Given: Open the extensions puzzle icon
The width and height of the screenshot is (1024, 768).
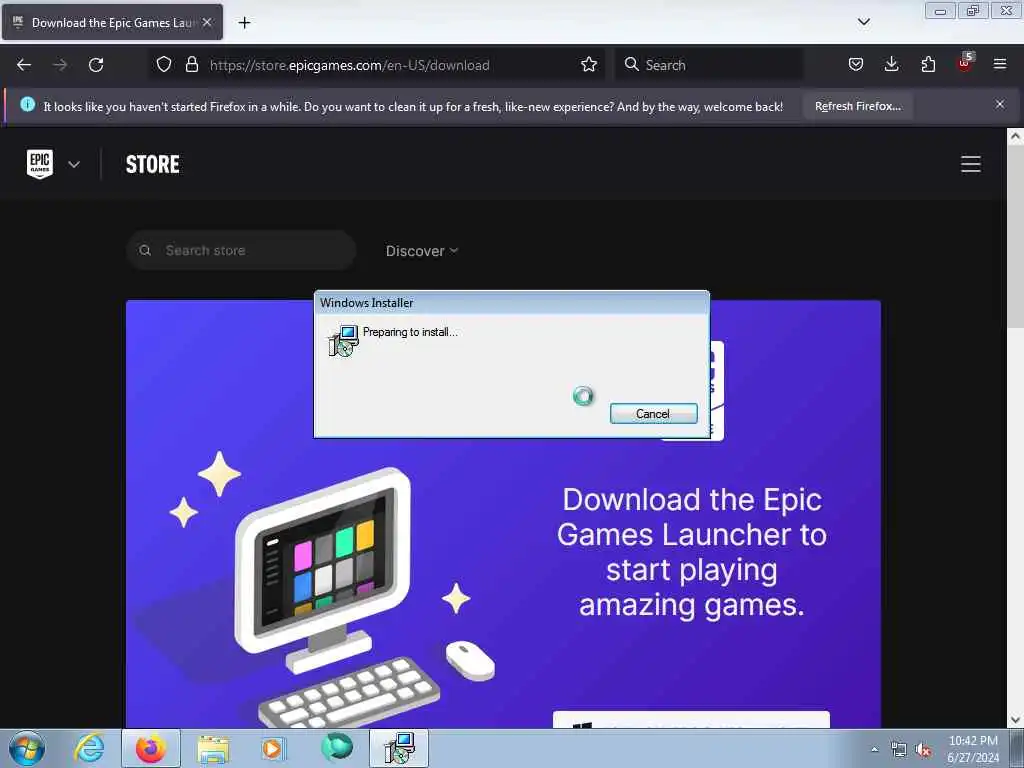Looking at the screenshot, I should click(x=928, y=65).
